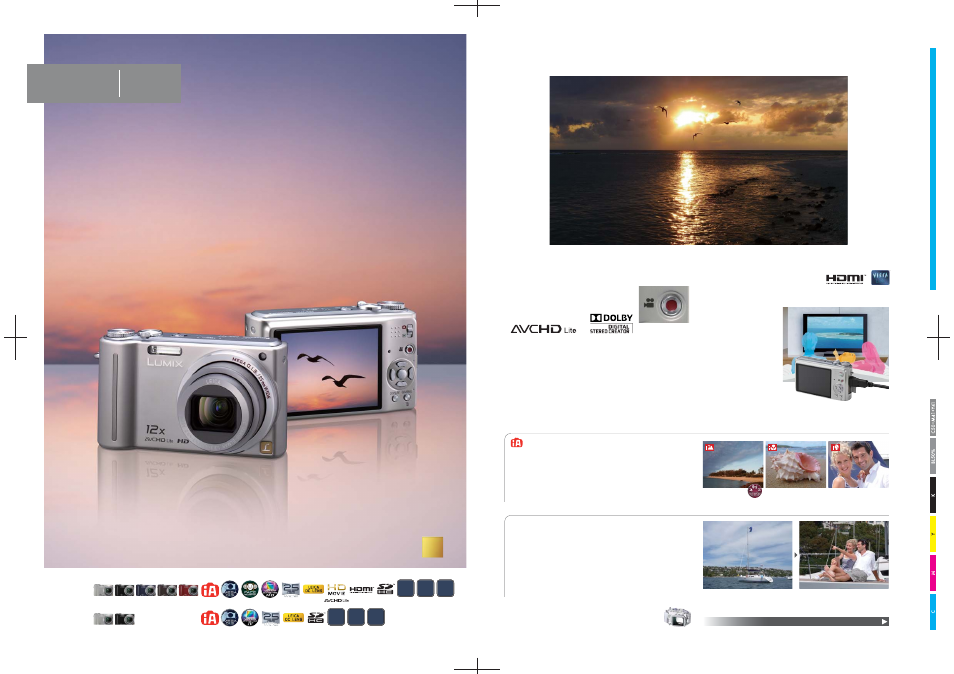Click the green circular feature badge
The image size is (954, 674).
pos(250,589)
